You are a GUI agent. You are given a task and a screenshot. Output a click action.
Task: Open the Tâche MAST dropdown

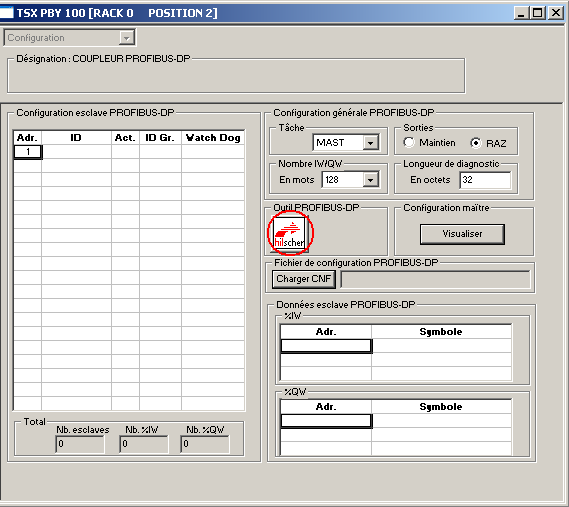(x=371, y=143)
